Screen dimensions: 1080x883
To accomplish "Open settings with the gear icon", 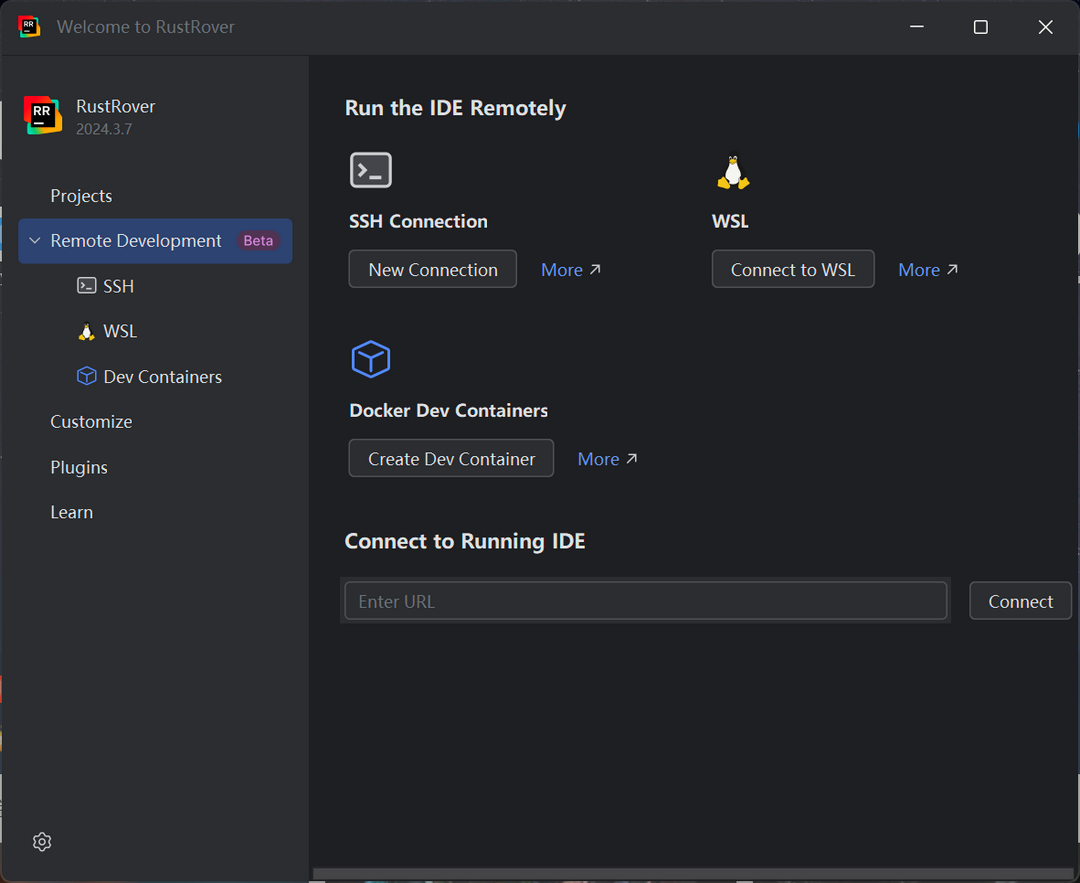I will pyautogui.click(x=42, y=842).
